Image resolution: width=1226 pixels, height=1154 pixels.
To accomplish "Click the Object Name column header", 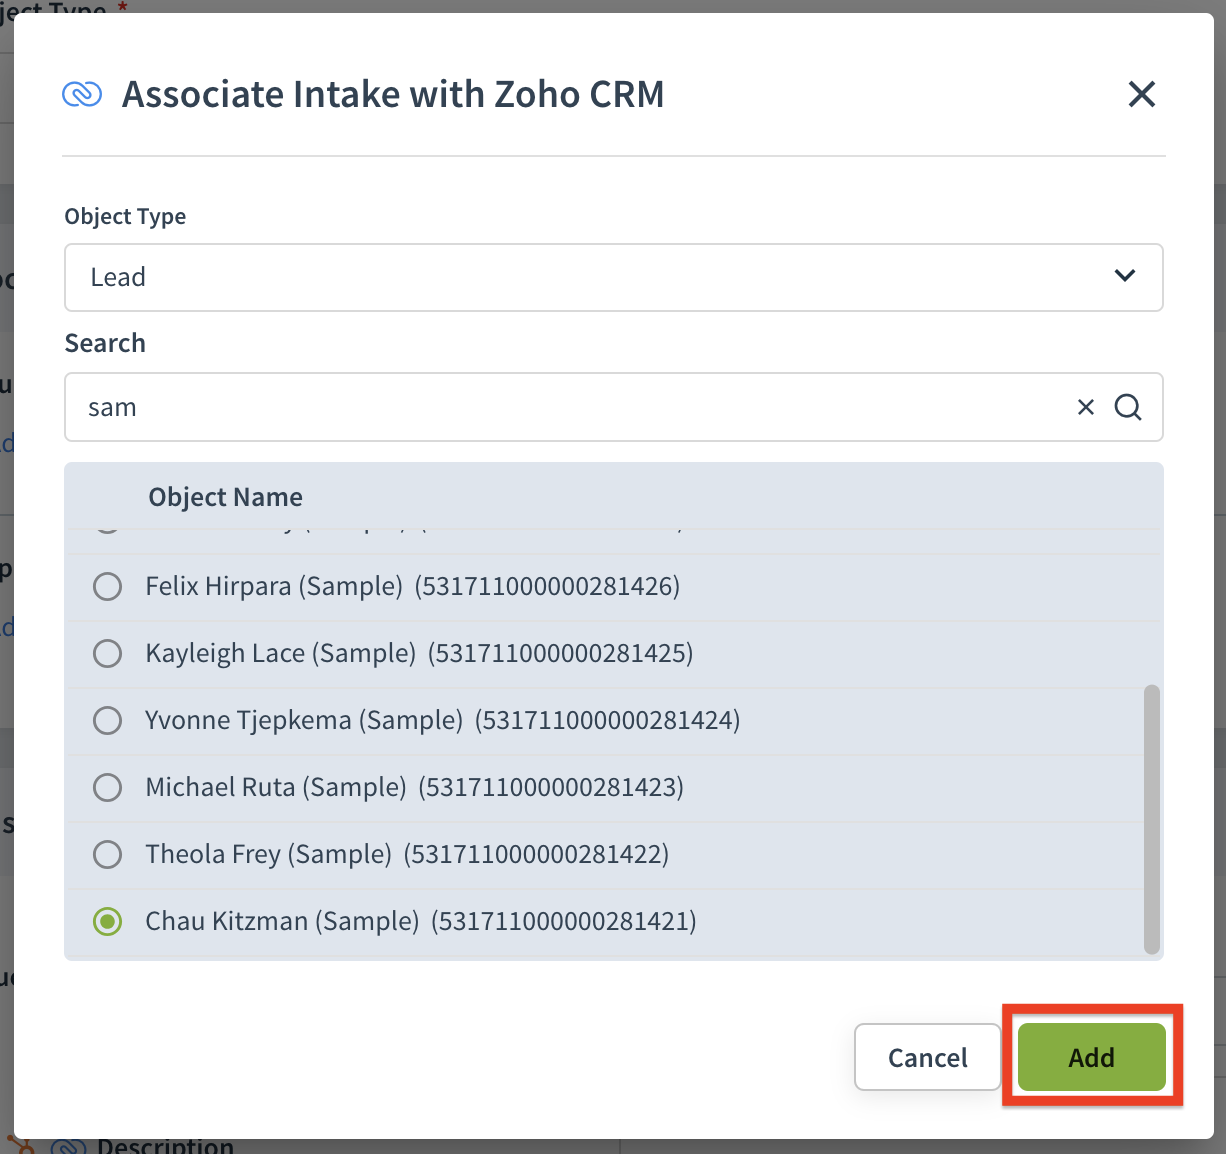I will pyautogui.click(x=226, y=497).
